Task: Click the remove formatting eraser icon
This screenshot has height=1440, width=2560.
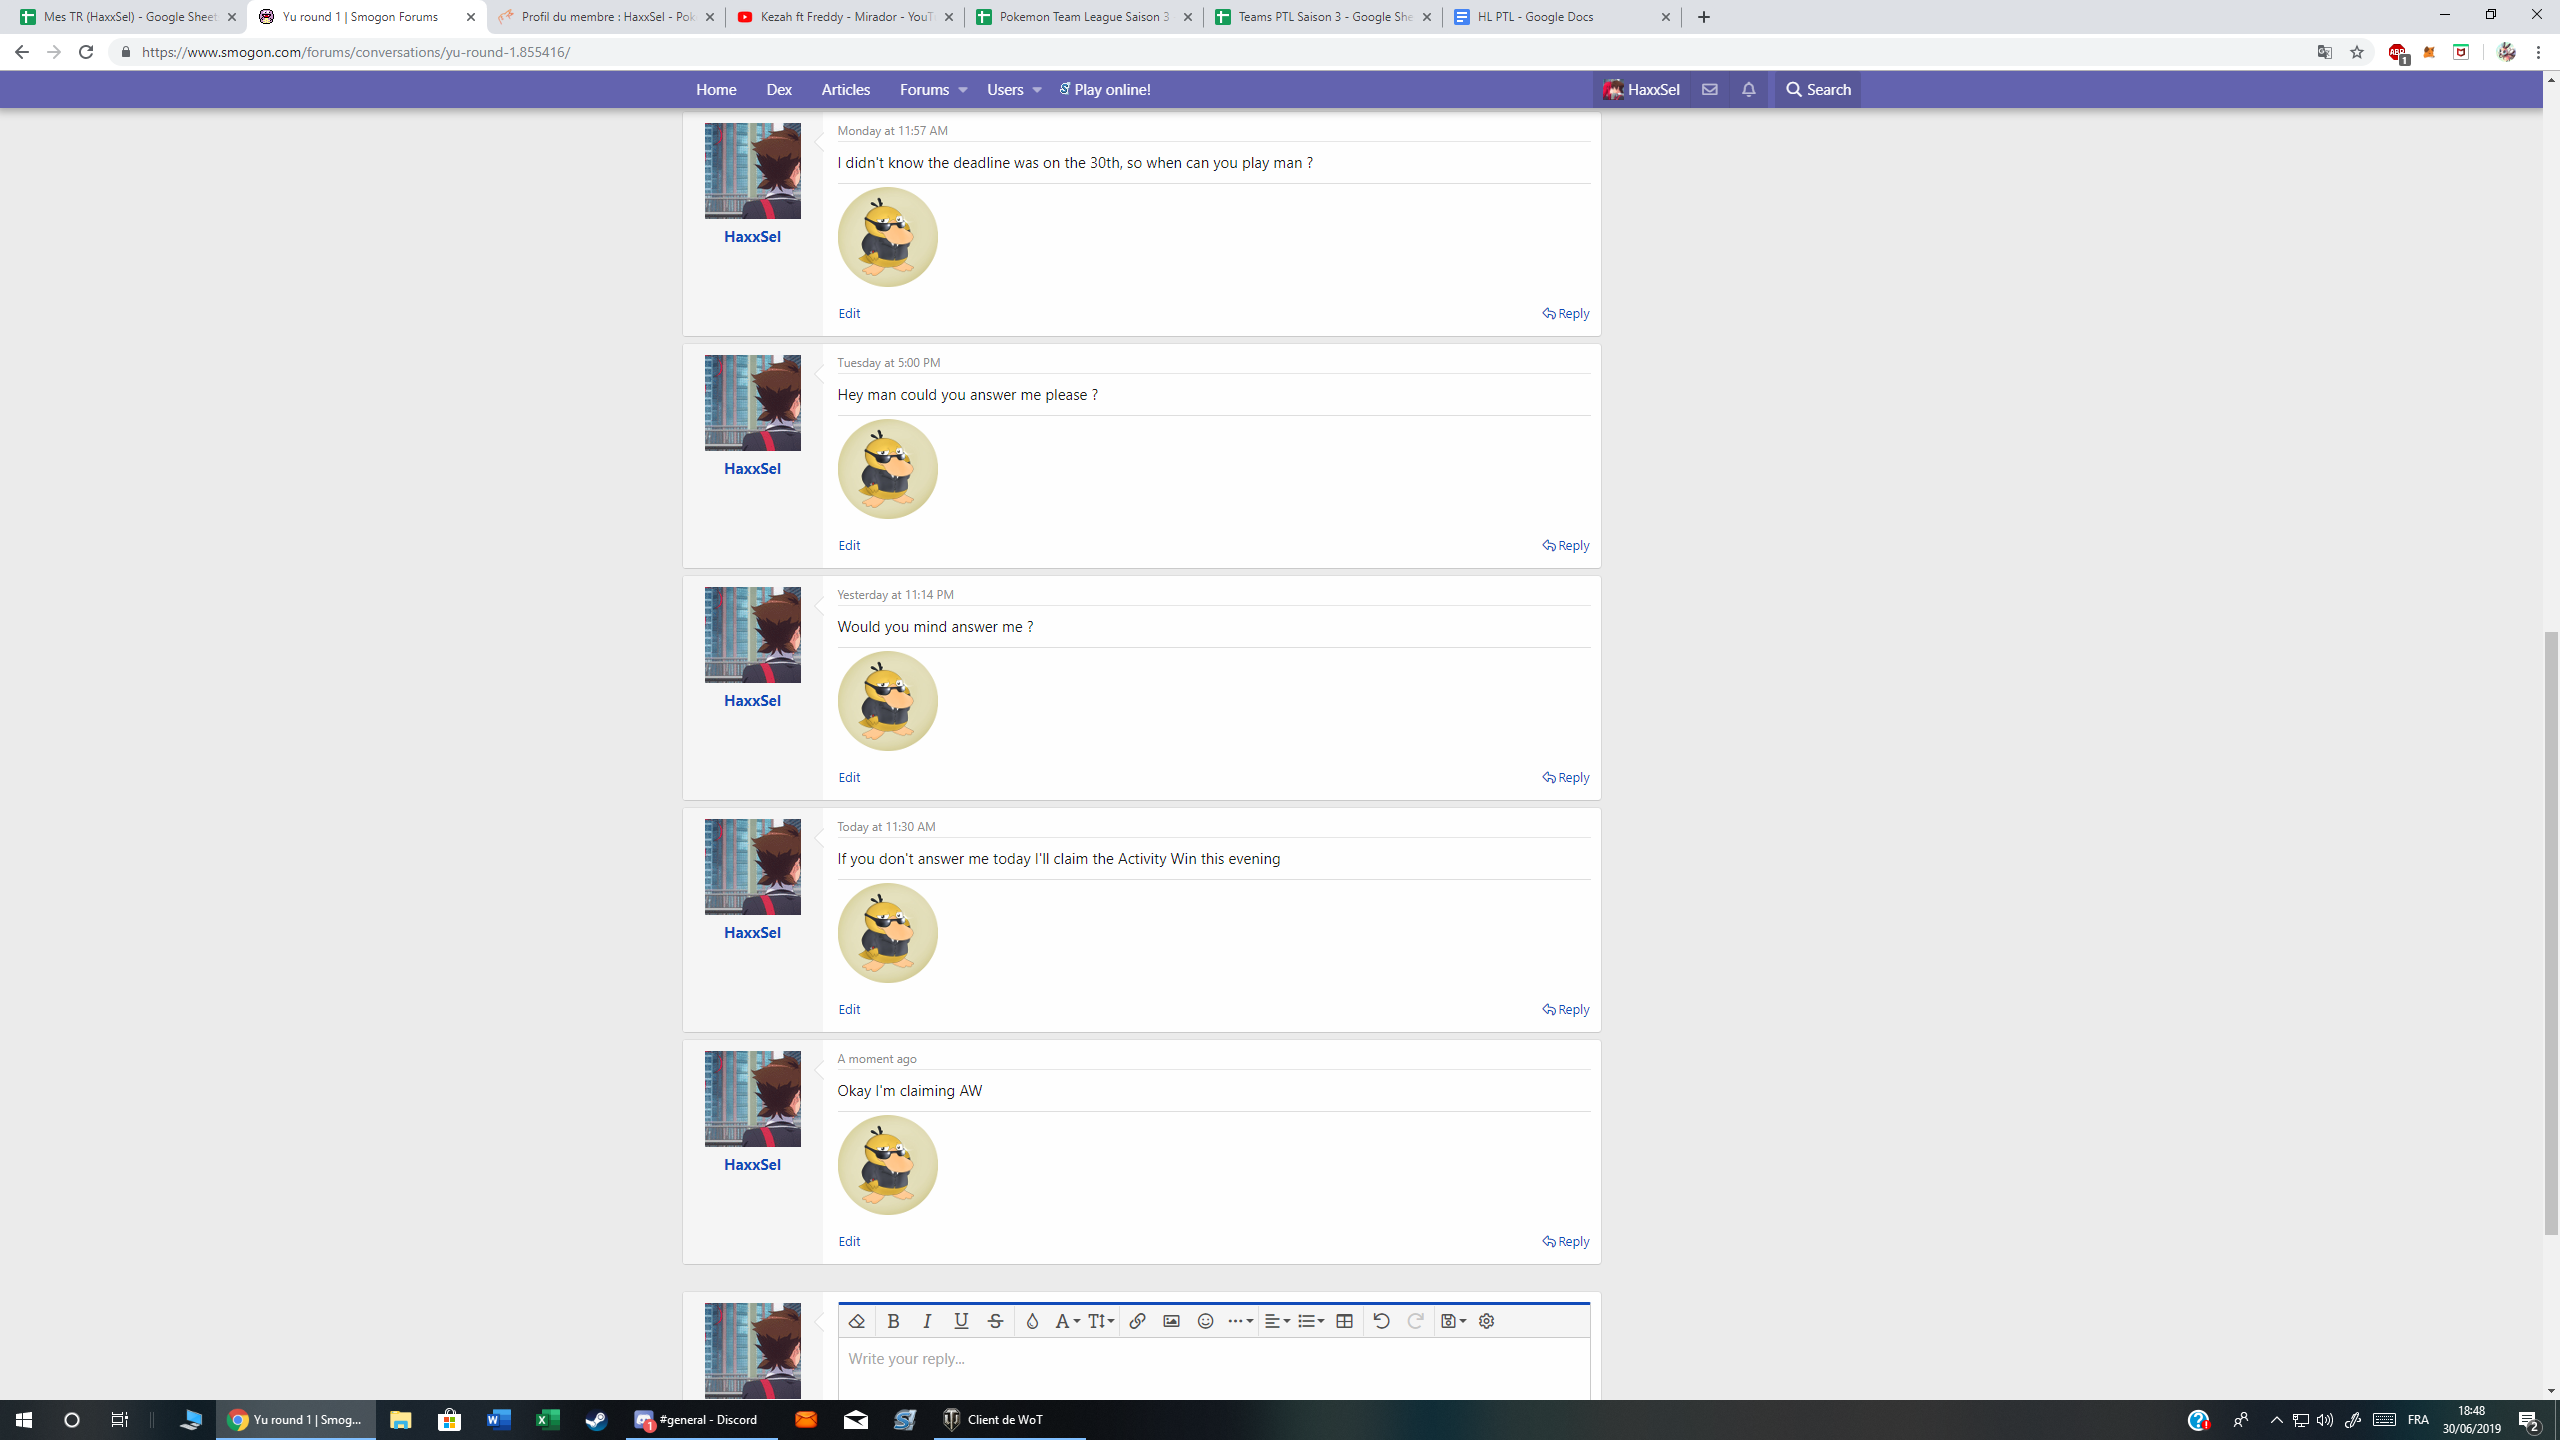Action: coord(856,1321)
